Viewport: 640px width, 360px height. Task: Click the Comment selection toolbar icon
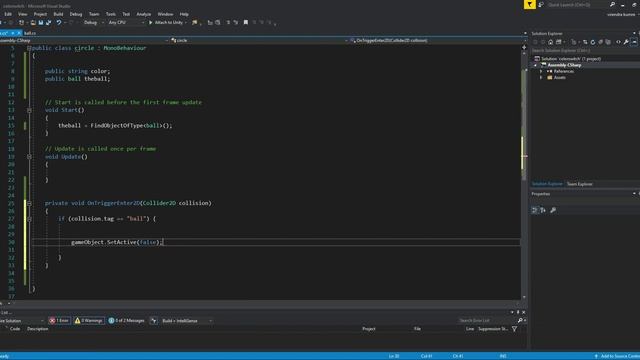228,22
